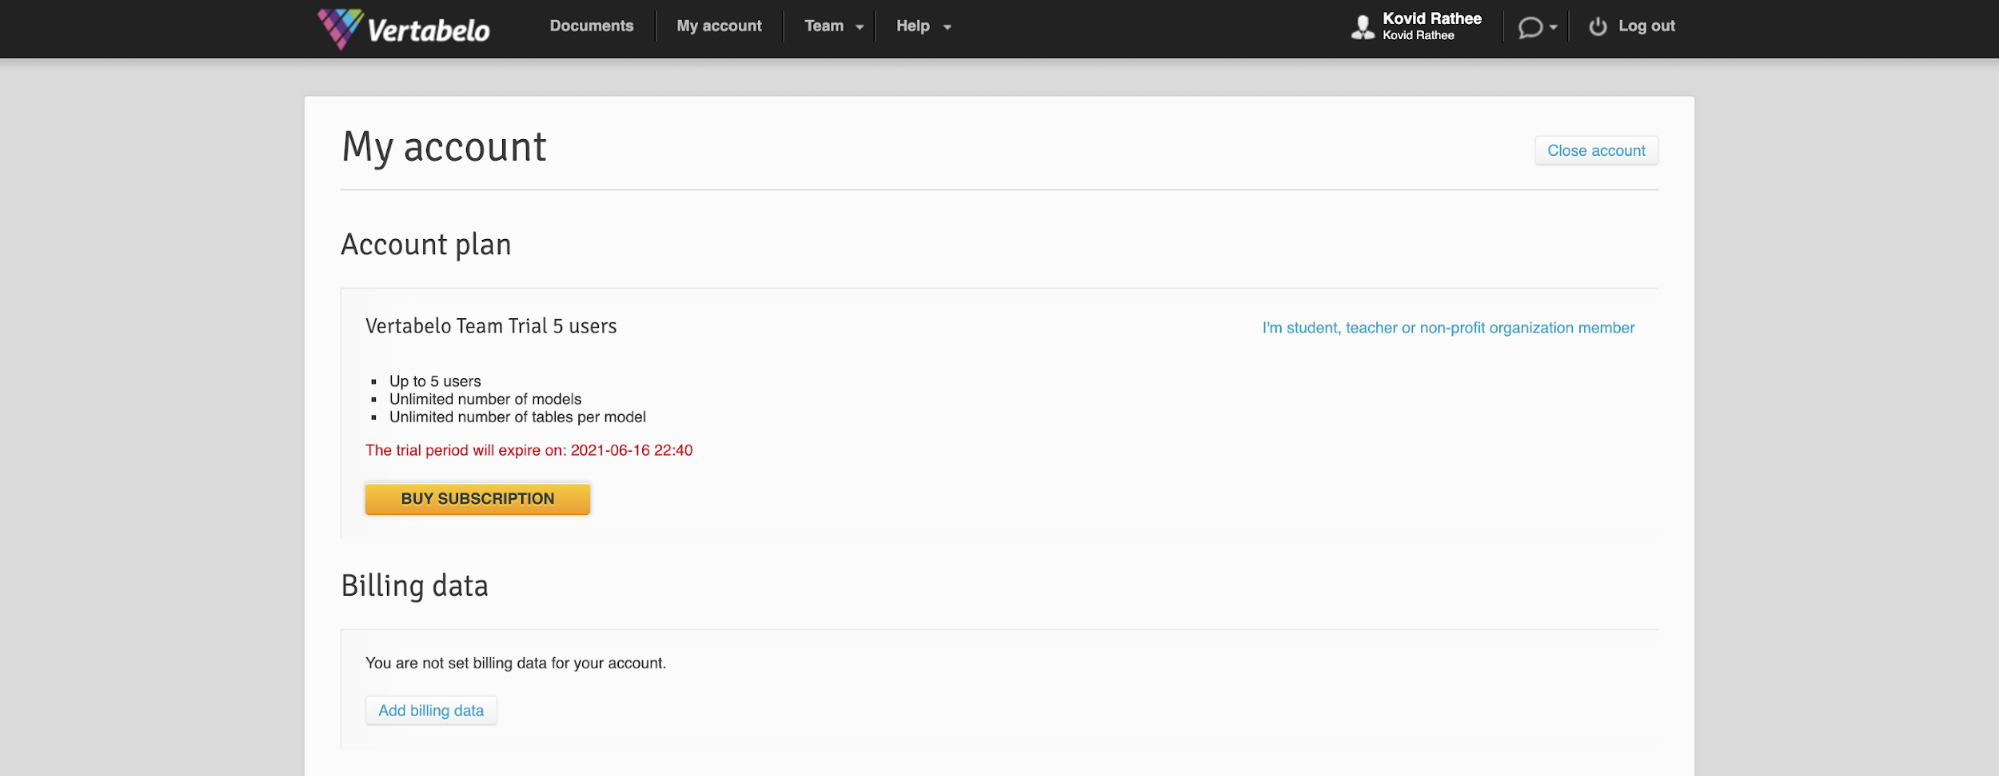Open the chat bubble feedback icon
The width and height of the screenshot is (1999, 777).
(1530, 27)
